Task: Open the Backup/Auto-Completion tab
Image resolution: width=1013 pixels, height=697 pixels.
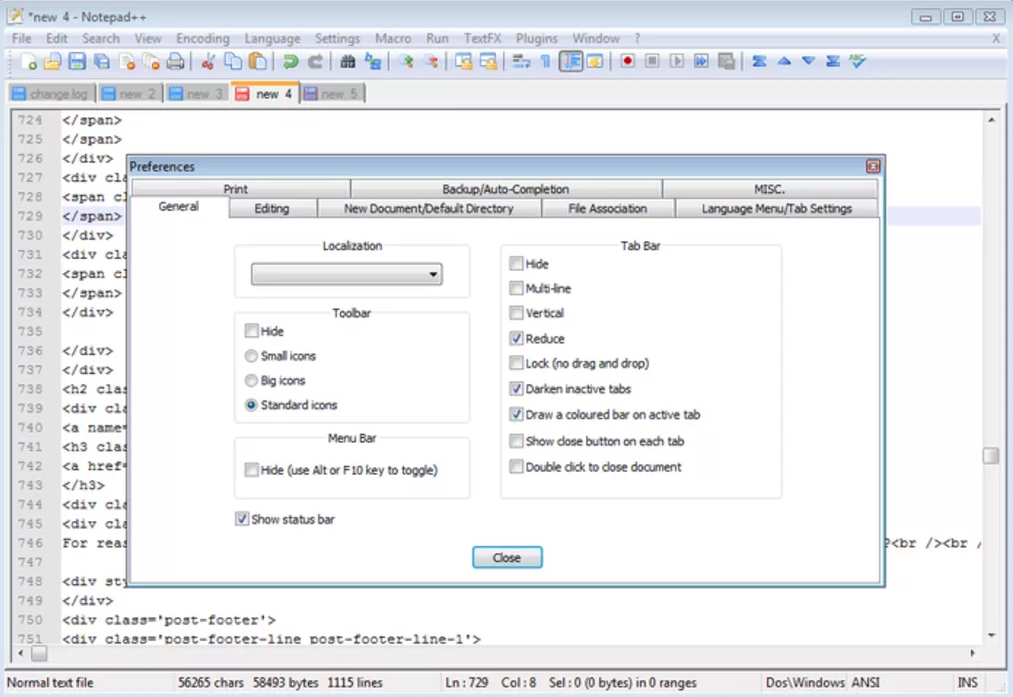Action: [506, 189]
